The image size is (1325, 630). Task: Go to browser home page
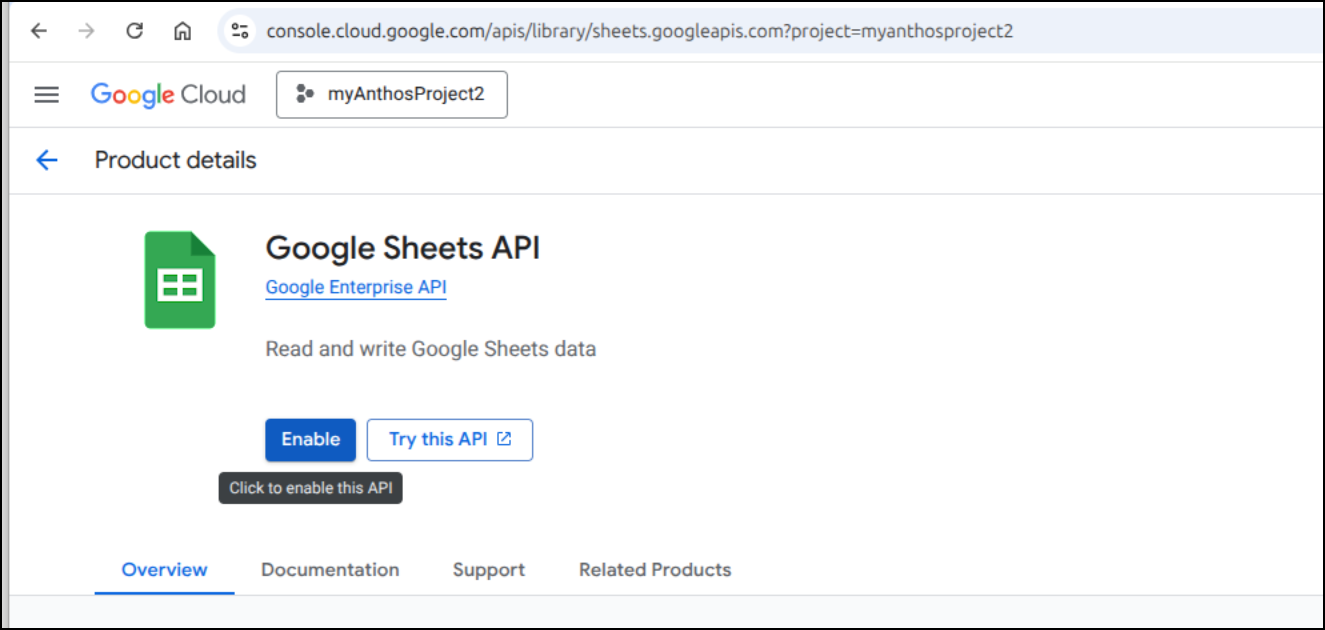click(x=183, y=31)
